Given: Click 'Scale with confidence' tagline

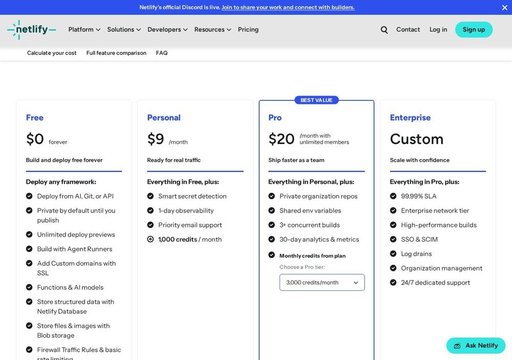Looking at the screenshot, I should (x=420, y=160).
